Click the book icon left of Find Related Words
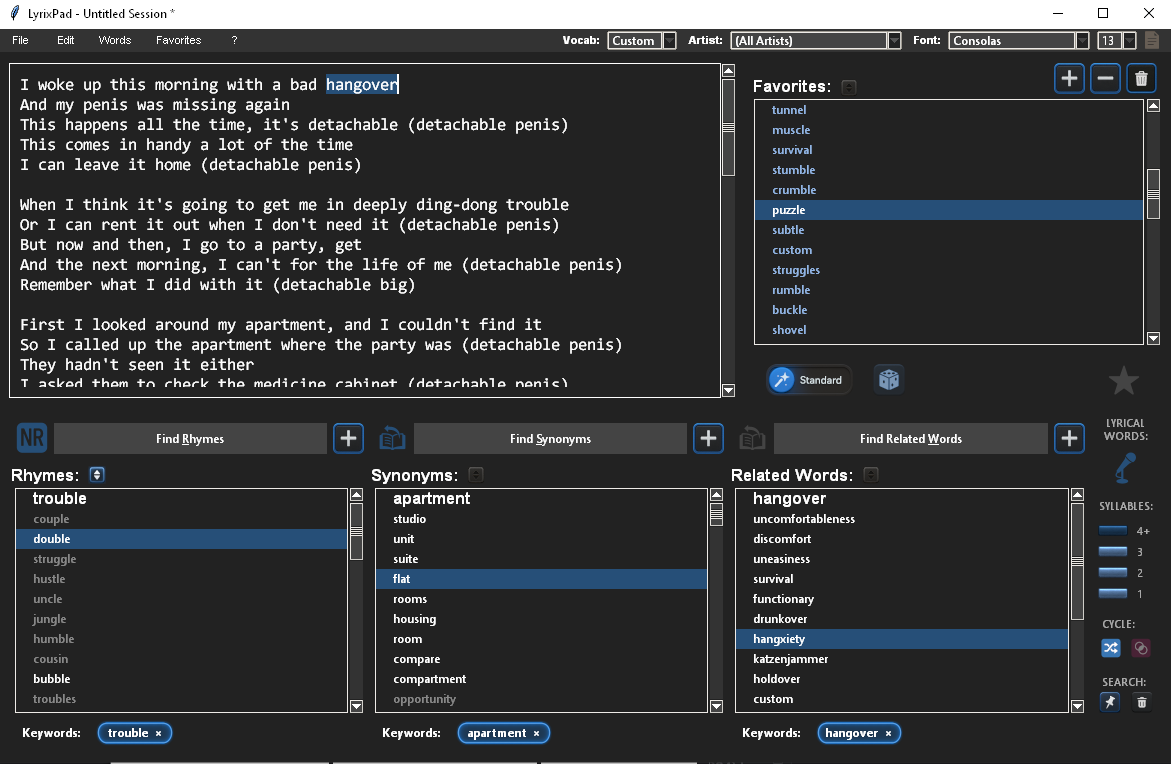 pyautogui.click(x=752, y=438)
